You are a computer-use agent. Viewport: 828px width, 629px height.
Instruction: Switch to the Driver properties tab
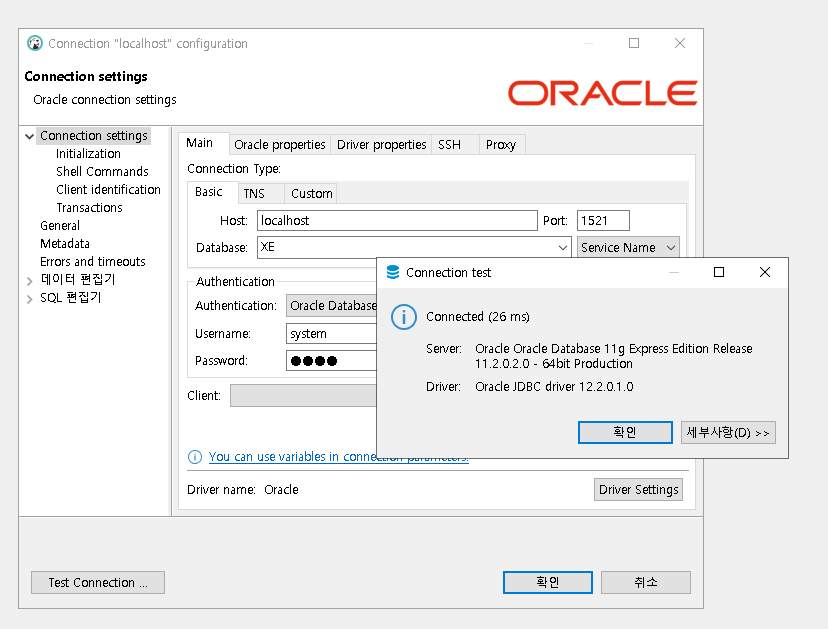(381, 145)
